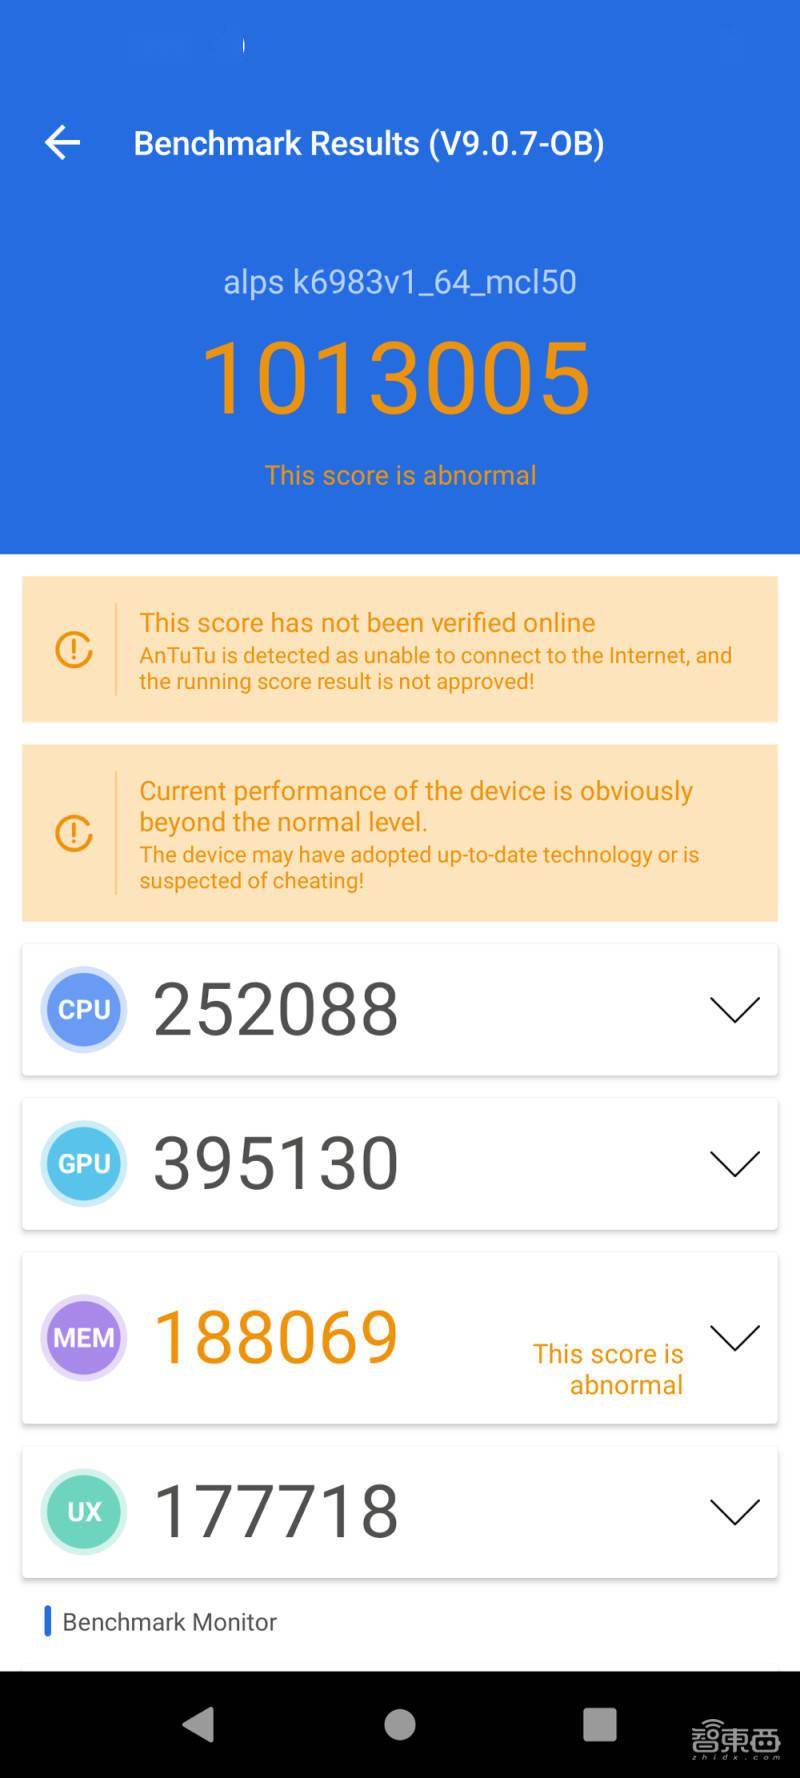Tap the back arrow in header

62,143
